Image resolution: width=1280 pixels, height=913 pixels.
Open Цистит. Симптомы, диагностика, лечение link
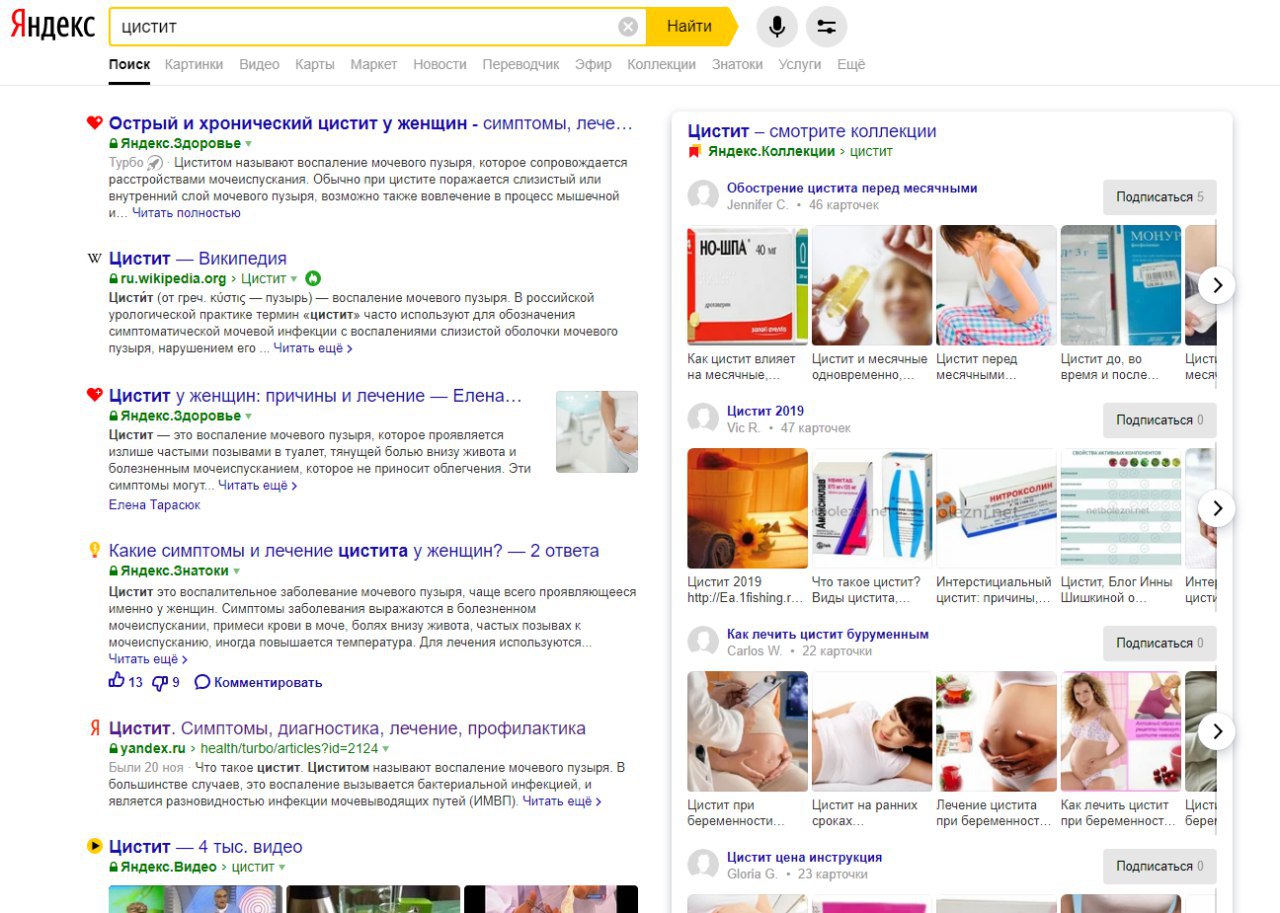[347, 728]
